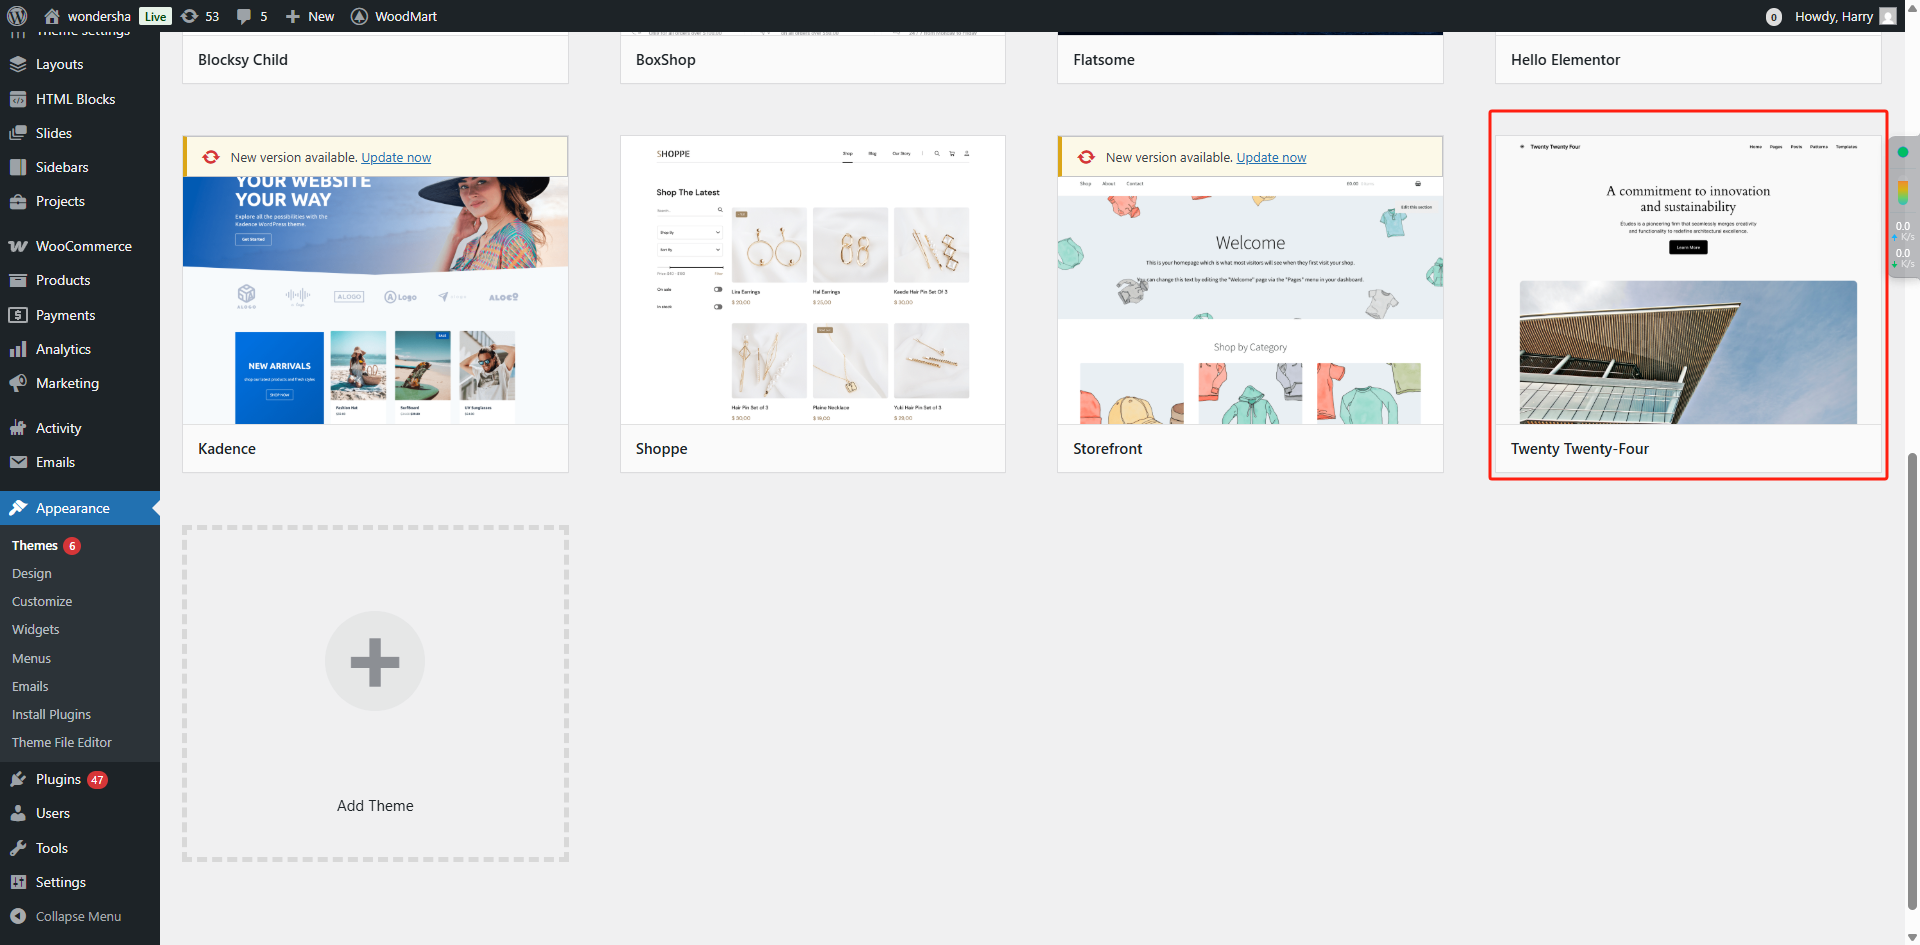This screenshot has height=945, width=1920.
Task: Open Theme File Editor
Action: click(62, 742)
